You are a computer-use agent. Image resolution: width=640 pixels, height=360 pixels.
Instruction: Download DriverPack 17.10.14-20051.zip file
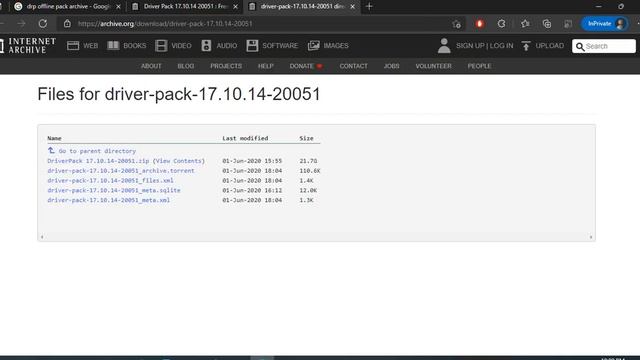coord(98,161)
